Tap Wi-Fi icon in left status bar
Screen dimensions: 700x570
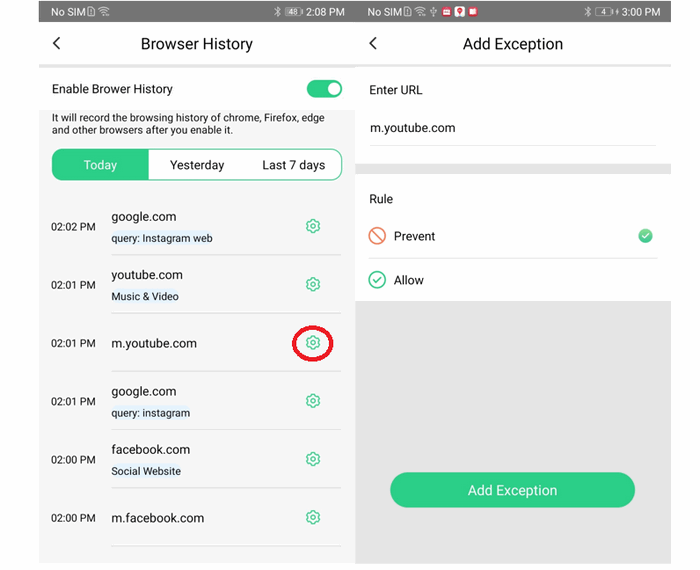[x=104, y=12]
